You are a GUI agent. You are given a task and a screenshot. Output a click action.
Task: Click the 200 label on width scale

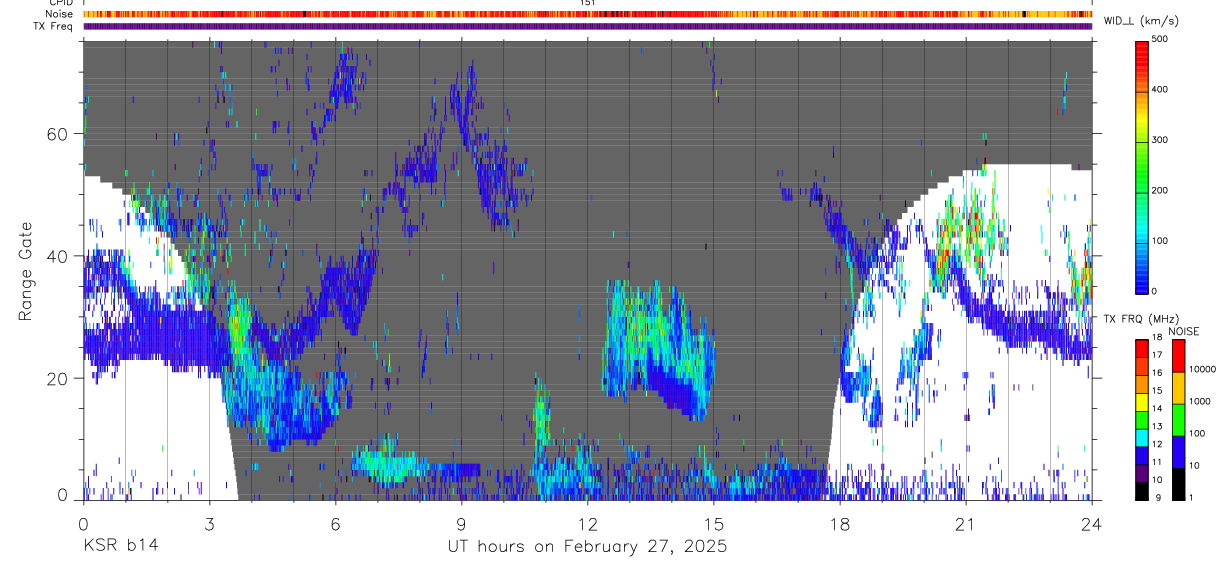[1161, 191]
